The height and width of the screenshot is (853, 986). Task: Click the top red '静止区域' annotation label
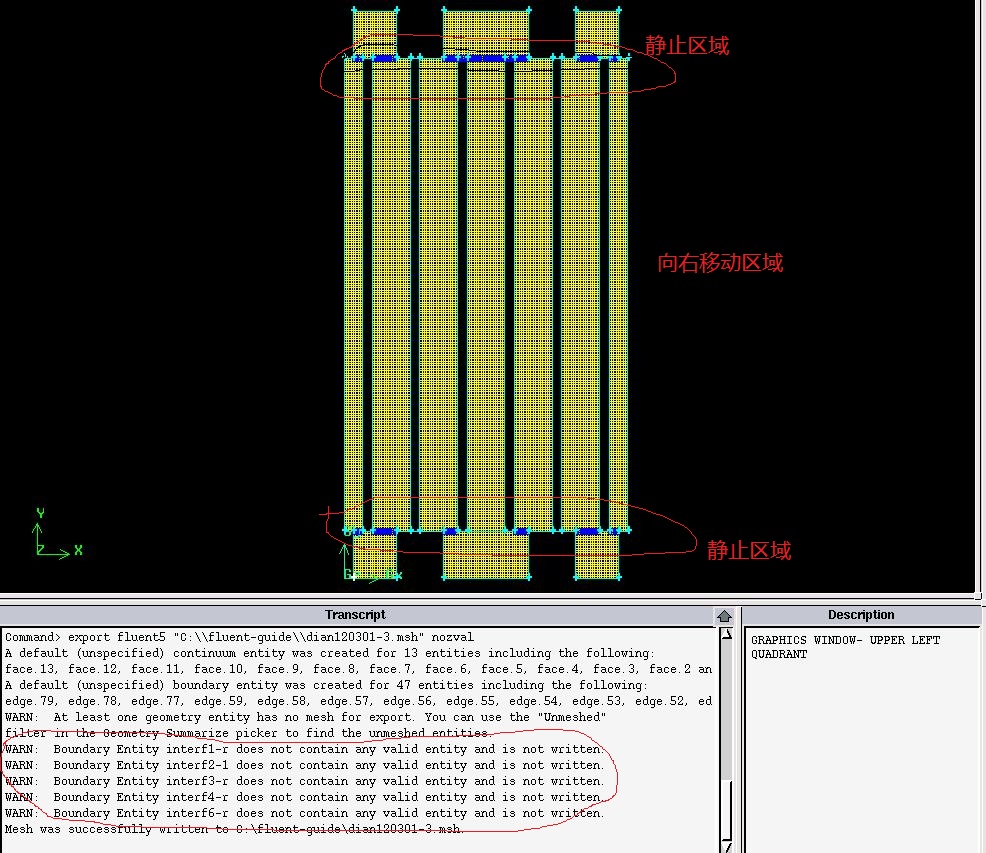point(687,45)
